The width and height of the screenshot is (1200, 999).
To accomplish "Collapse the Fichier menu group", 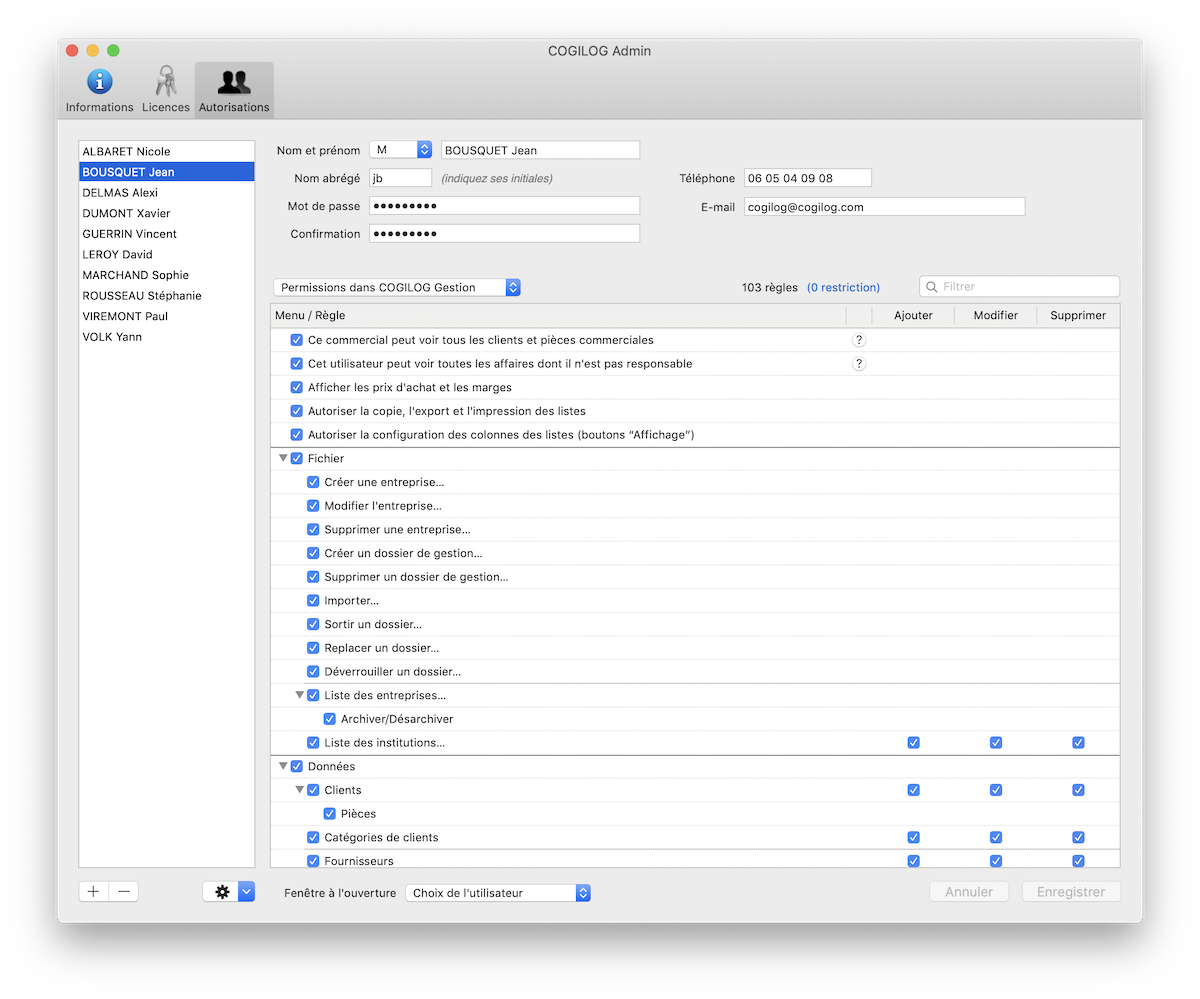I will point(283,459).
